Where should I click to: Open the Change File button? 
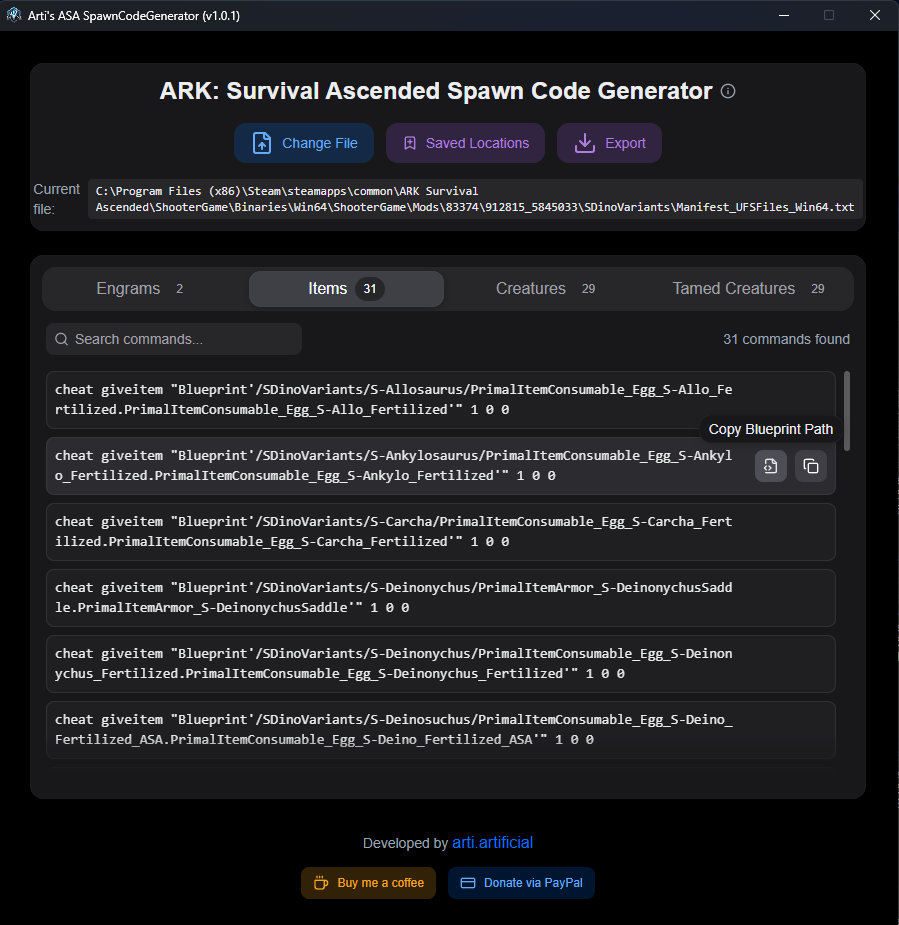[x=304, y=143]
